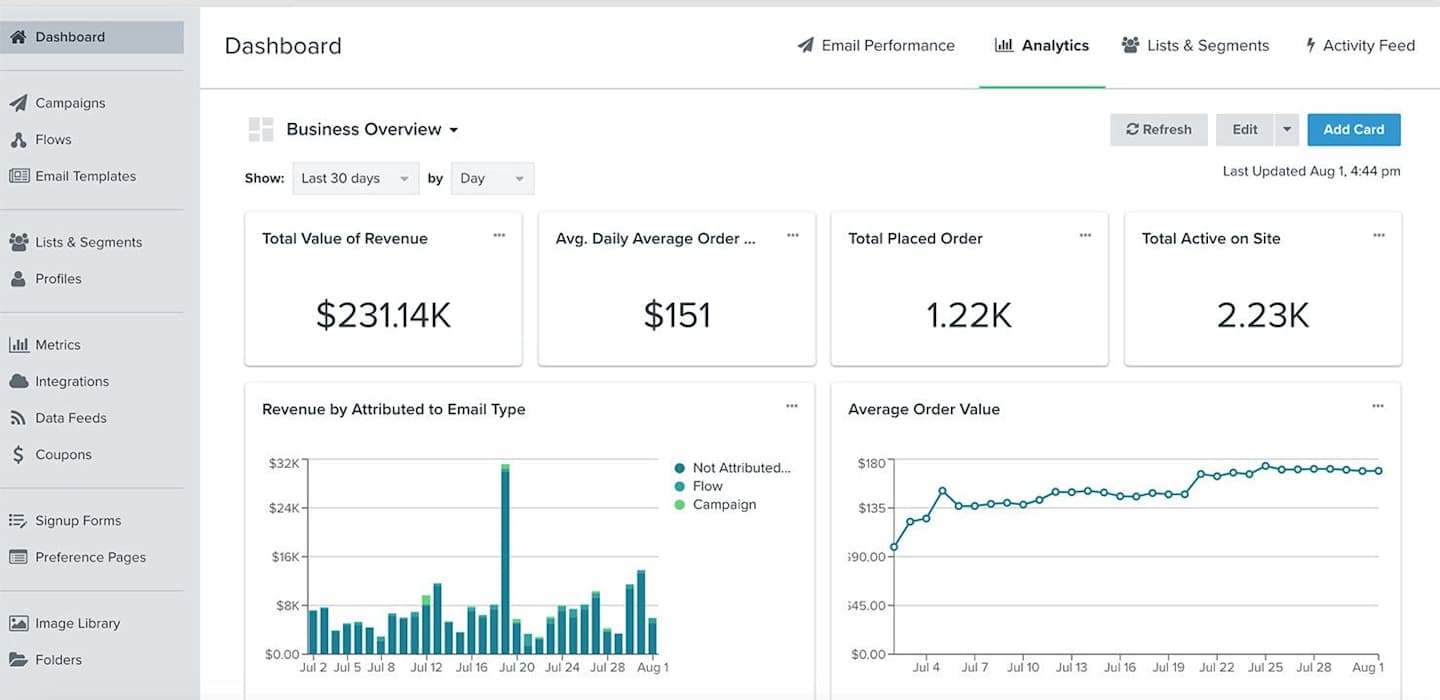
Task: Expand the Business Overview dropdown
Action: [372, 129]
